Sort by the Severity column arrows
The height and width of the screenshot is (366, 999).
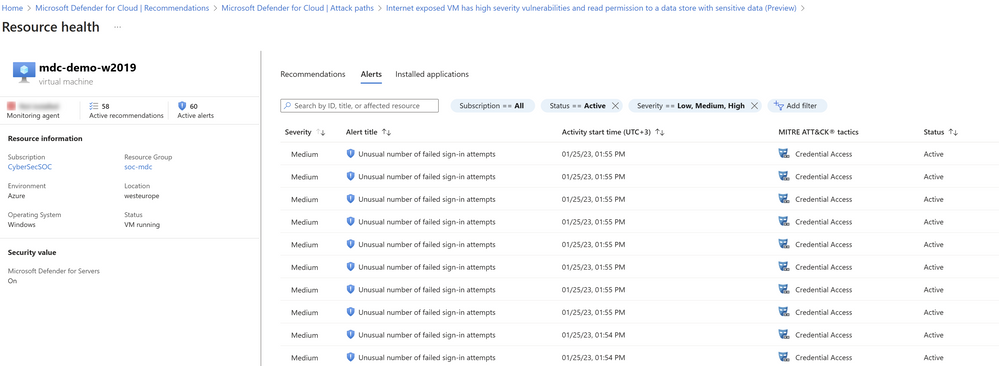pyautogui.click(x=321, y=132)
